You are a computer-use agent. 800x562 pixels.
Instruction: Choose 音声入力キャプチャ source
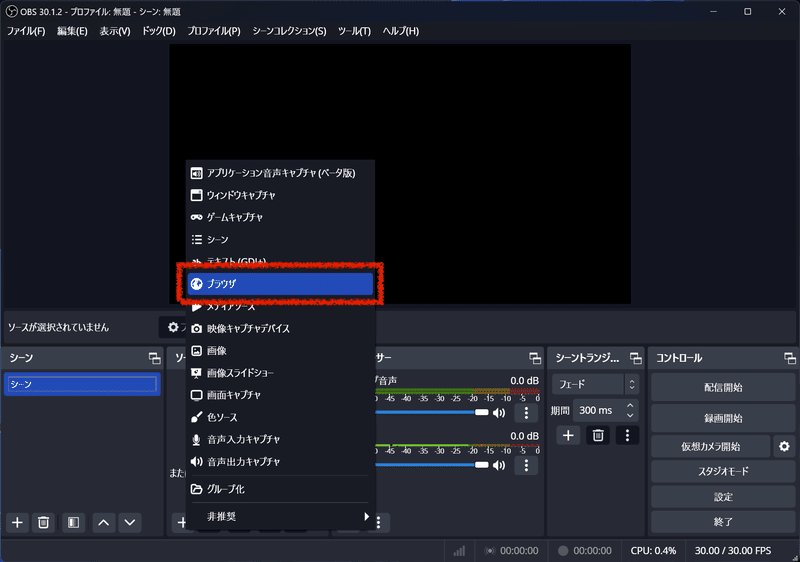coord(280,440)
